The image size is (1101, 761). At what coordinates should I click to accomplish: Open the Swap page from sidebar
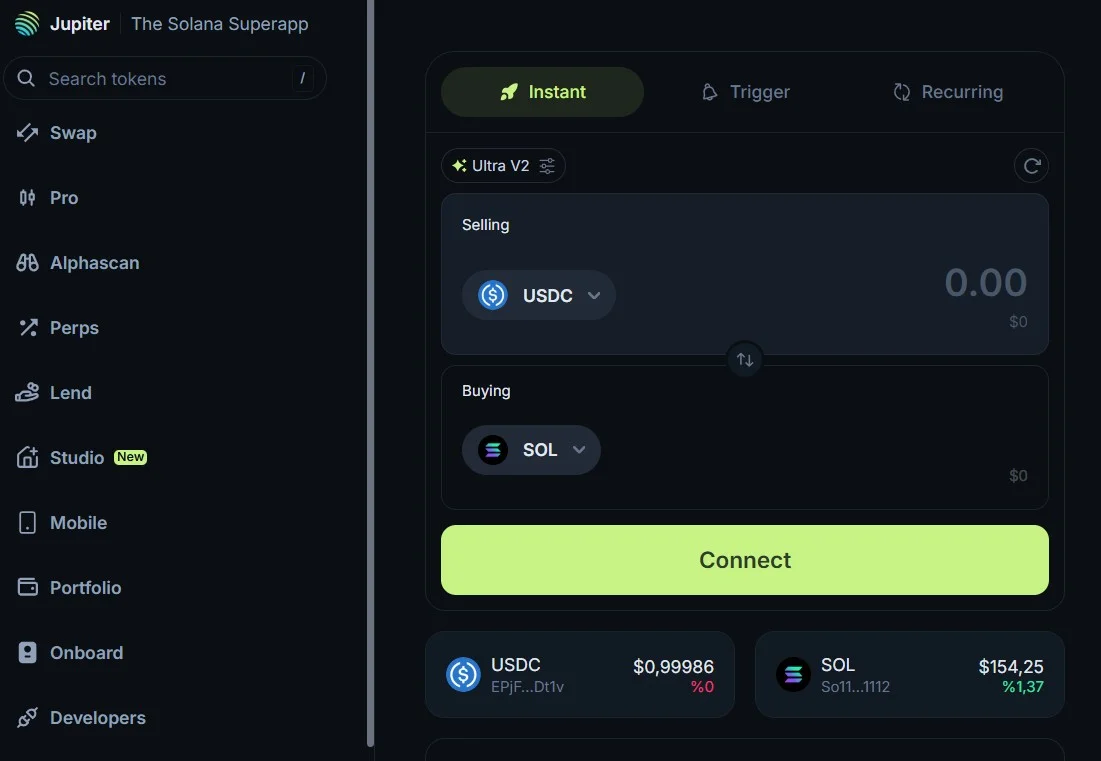click(x=57, y=133)
